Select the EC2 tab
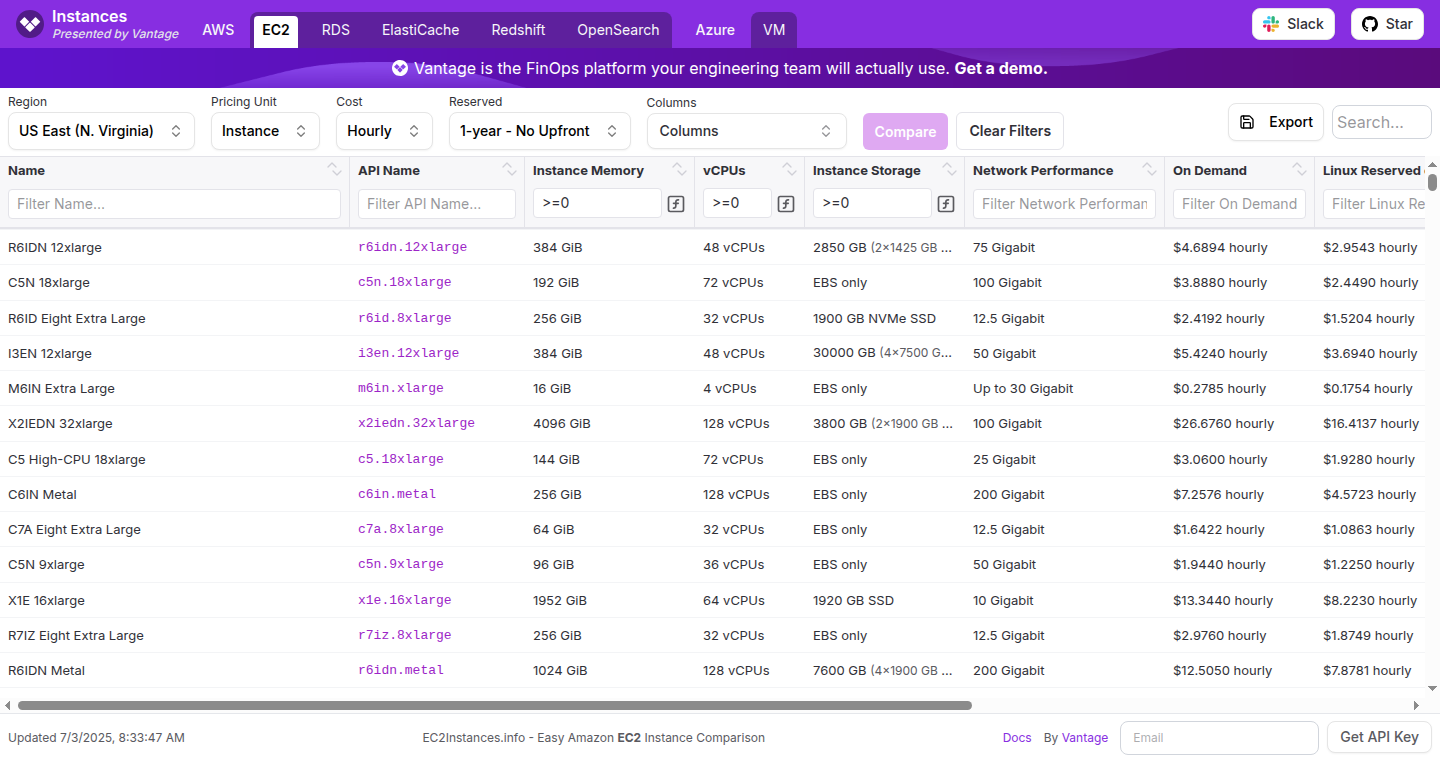 pyautogui.click(x=276, y=30)
